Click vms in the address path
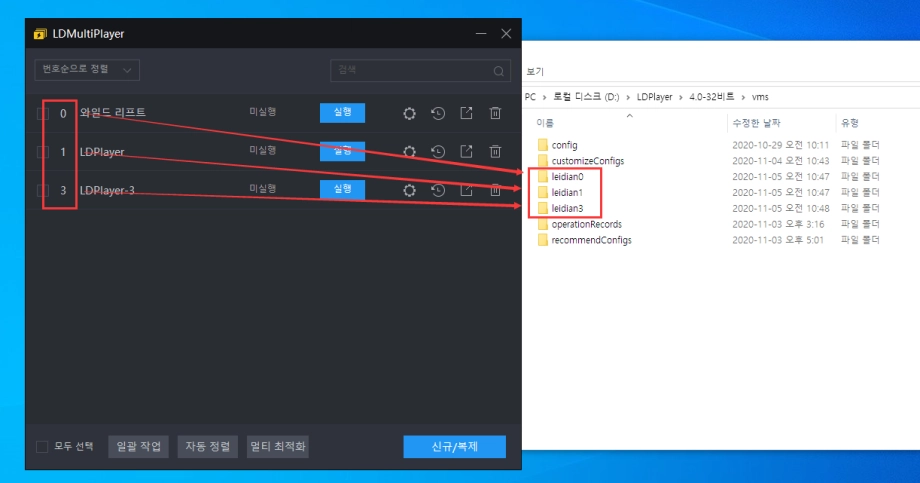This screenshot has height=483, width=920. 760,97
